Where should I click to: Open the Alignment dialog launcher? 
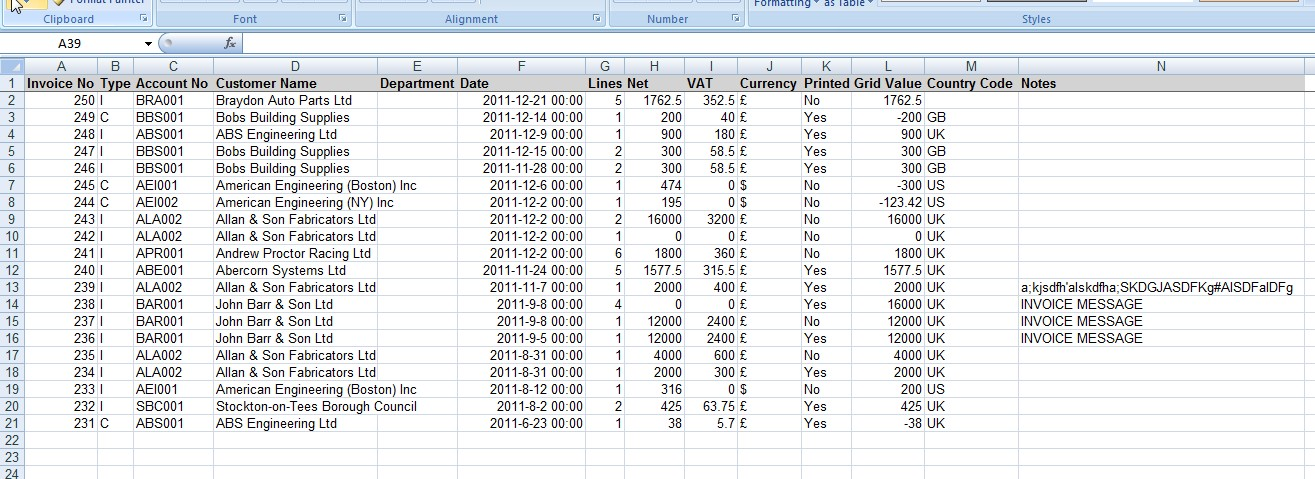point(597,19)
